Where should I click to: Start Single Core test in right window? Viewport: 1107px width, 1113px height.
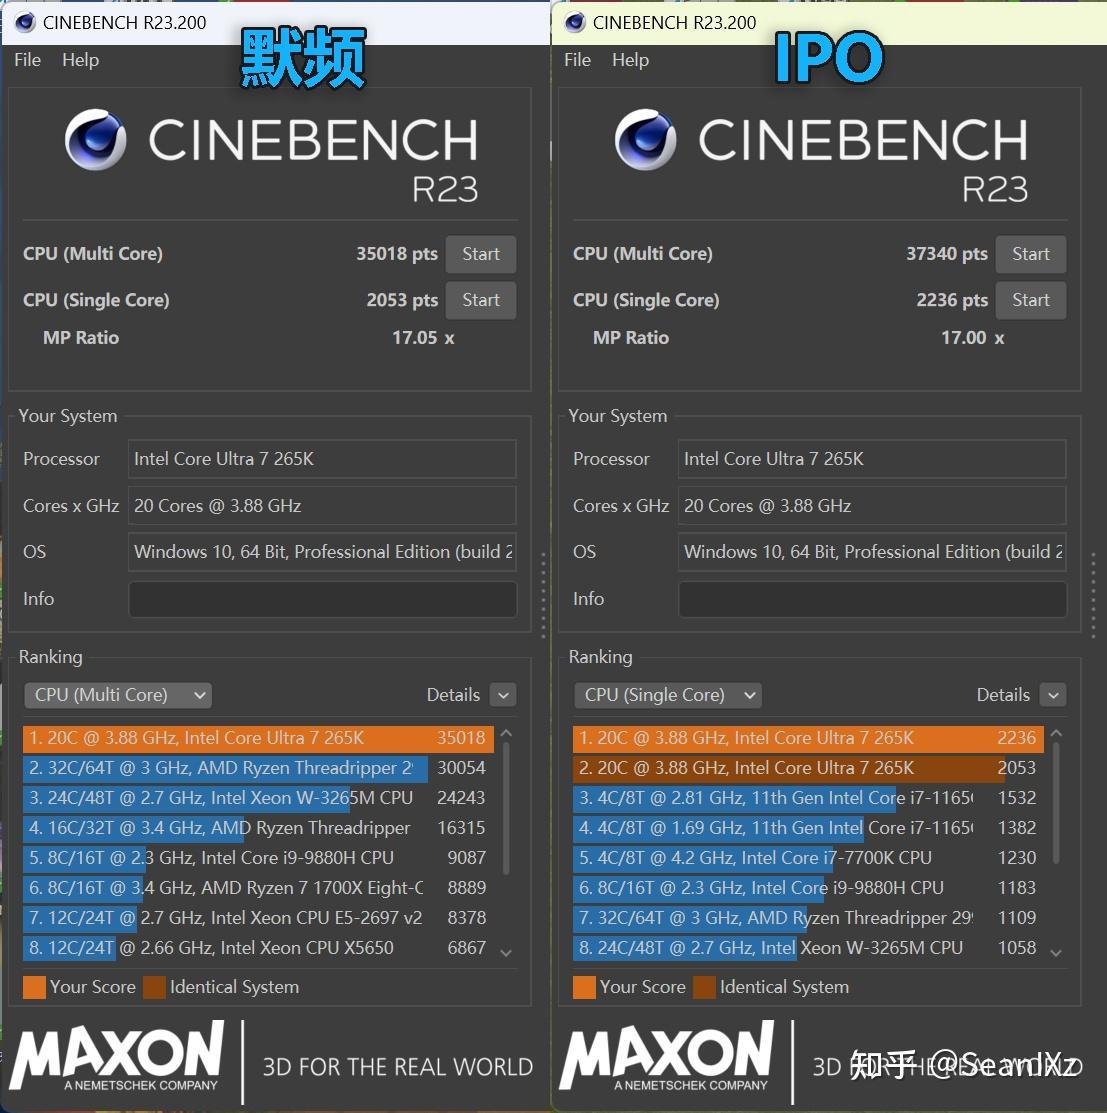click(1030, 300)
